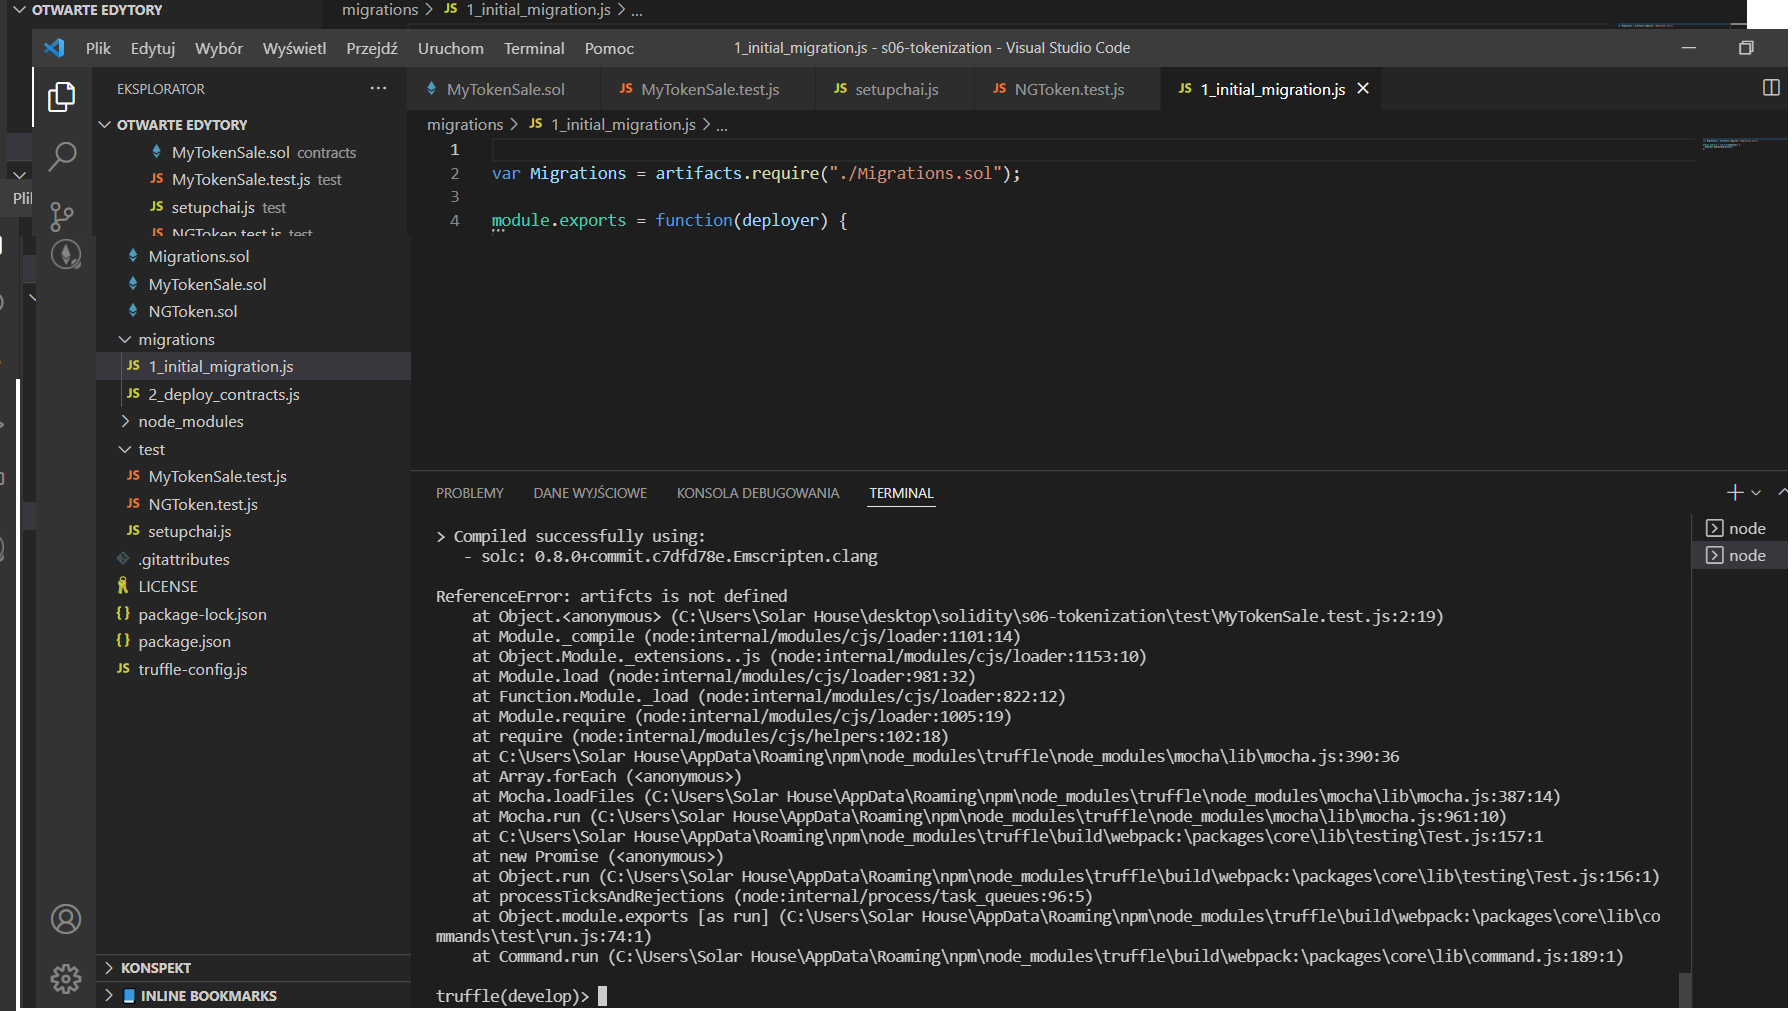Open NGToken.test.js in test folder
1792x1011 pixels.
[x=203, y=504]
